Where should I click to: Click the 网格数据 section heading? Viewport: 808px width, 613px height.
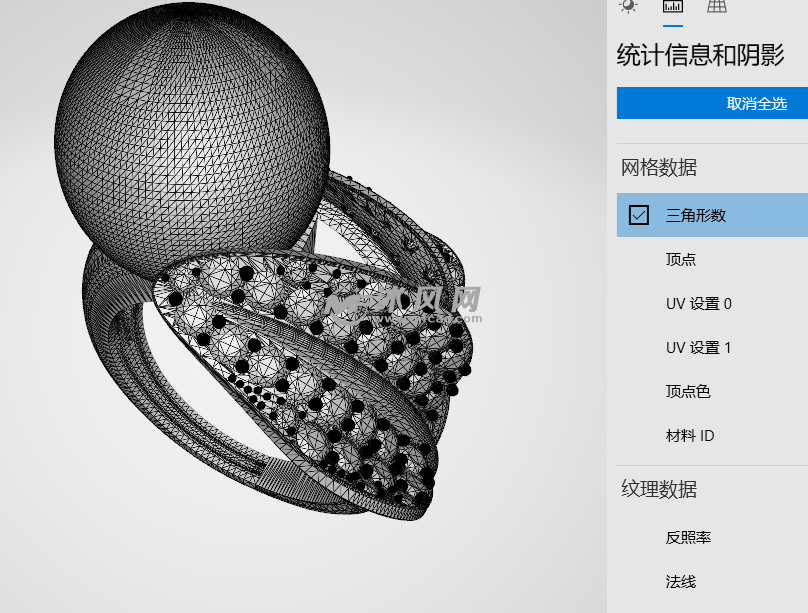[x=659, y=167]
